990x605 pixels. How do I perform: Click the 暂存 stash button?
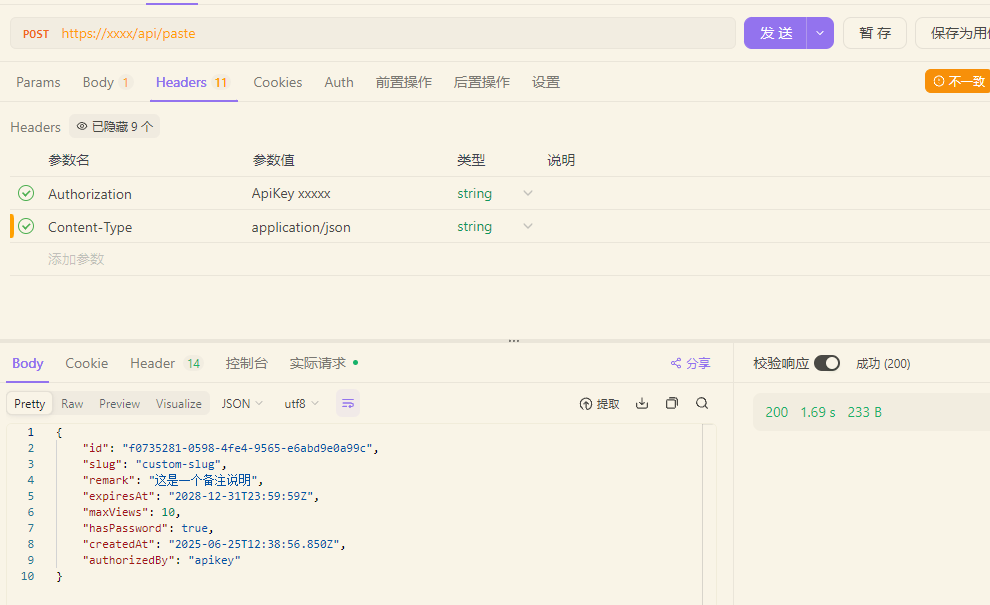coord(875,33)
